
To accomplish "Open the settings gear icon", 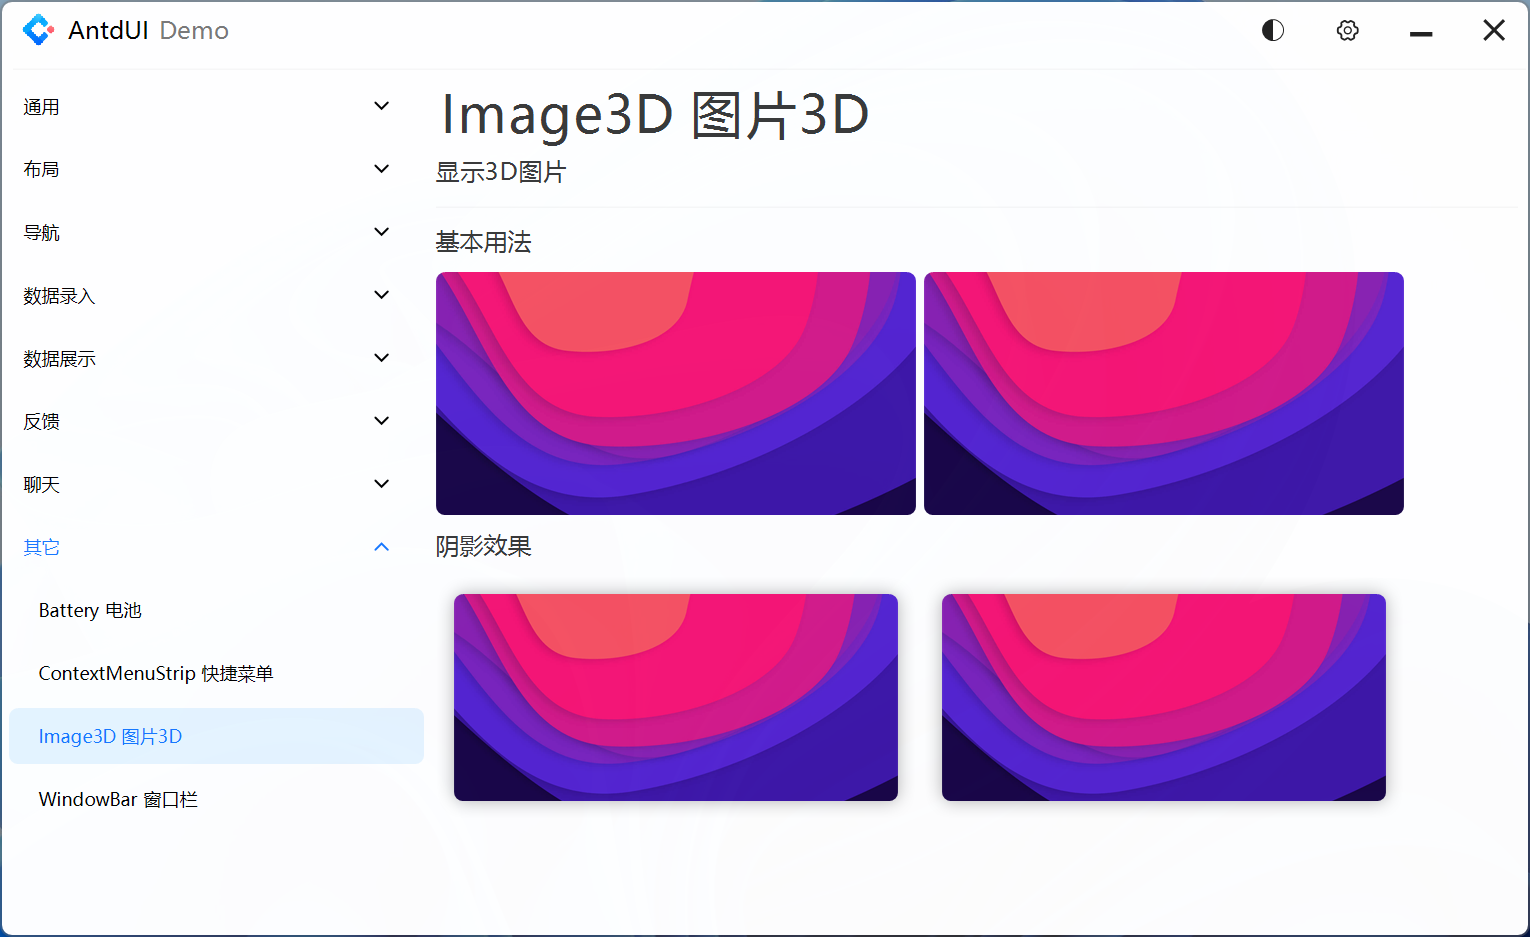I will tap(1347, 30).
